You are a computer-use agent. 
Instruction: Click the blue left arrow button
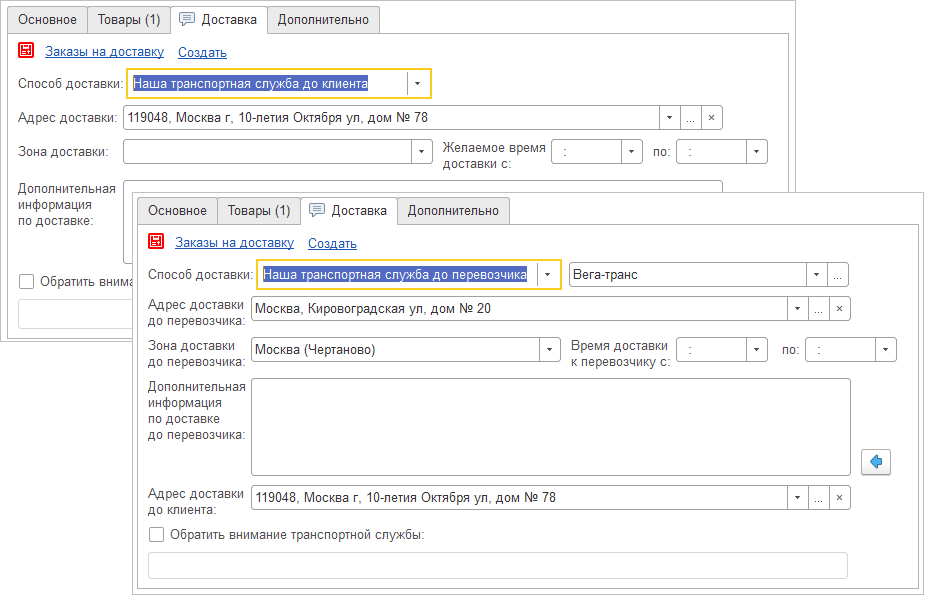(x=876, y=461)
